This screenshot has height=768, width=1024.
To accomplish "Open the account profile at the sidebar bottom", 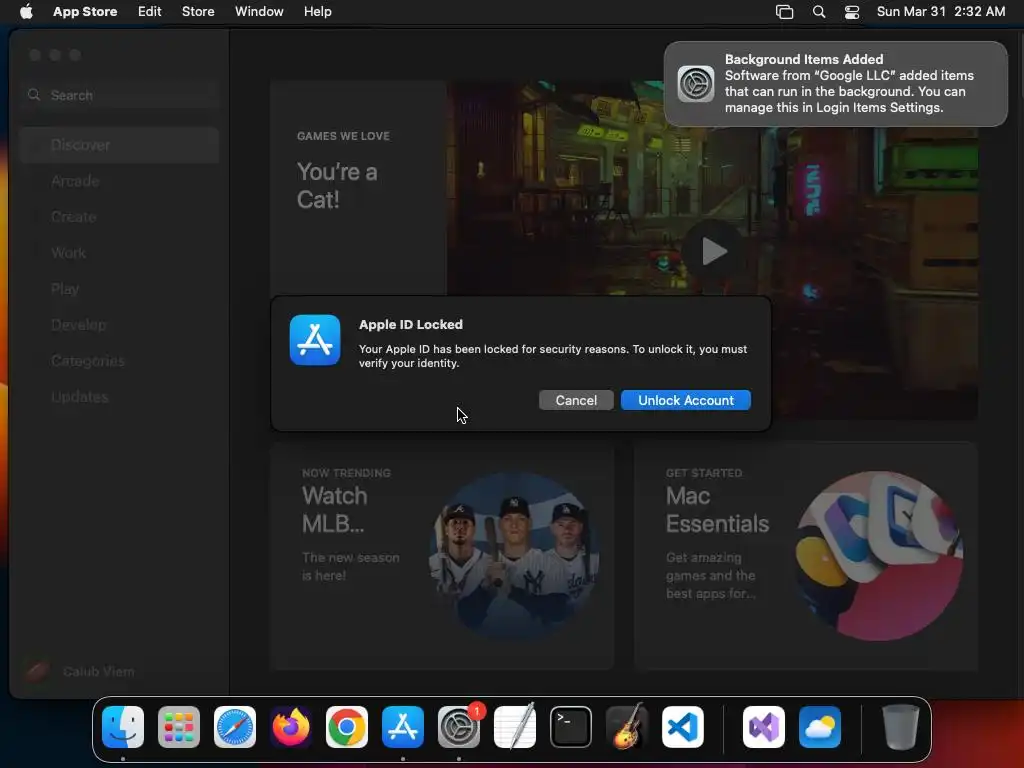I will tap(82, 671).
